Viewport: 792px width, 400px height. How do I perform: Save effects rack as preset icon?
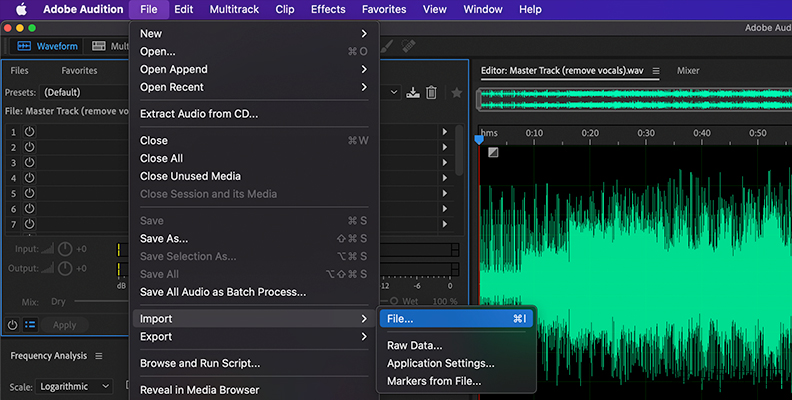click(413, 92)
